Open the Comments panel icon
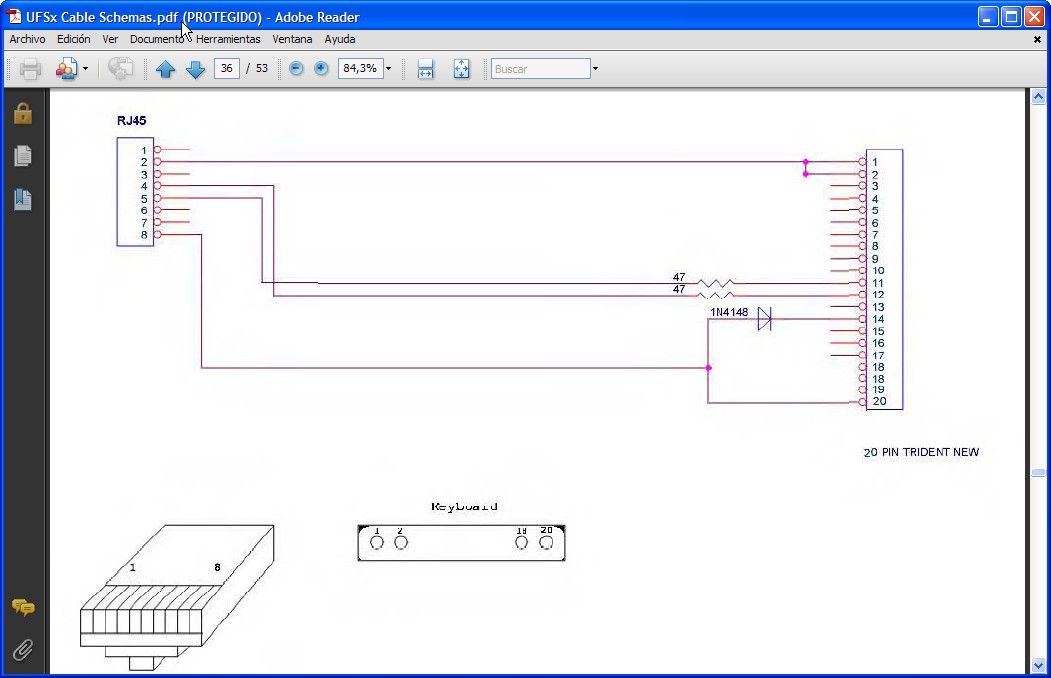This screenshot has height=678, width=1051. (x=23, y=608)
